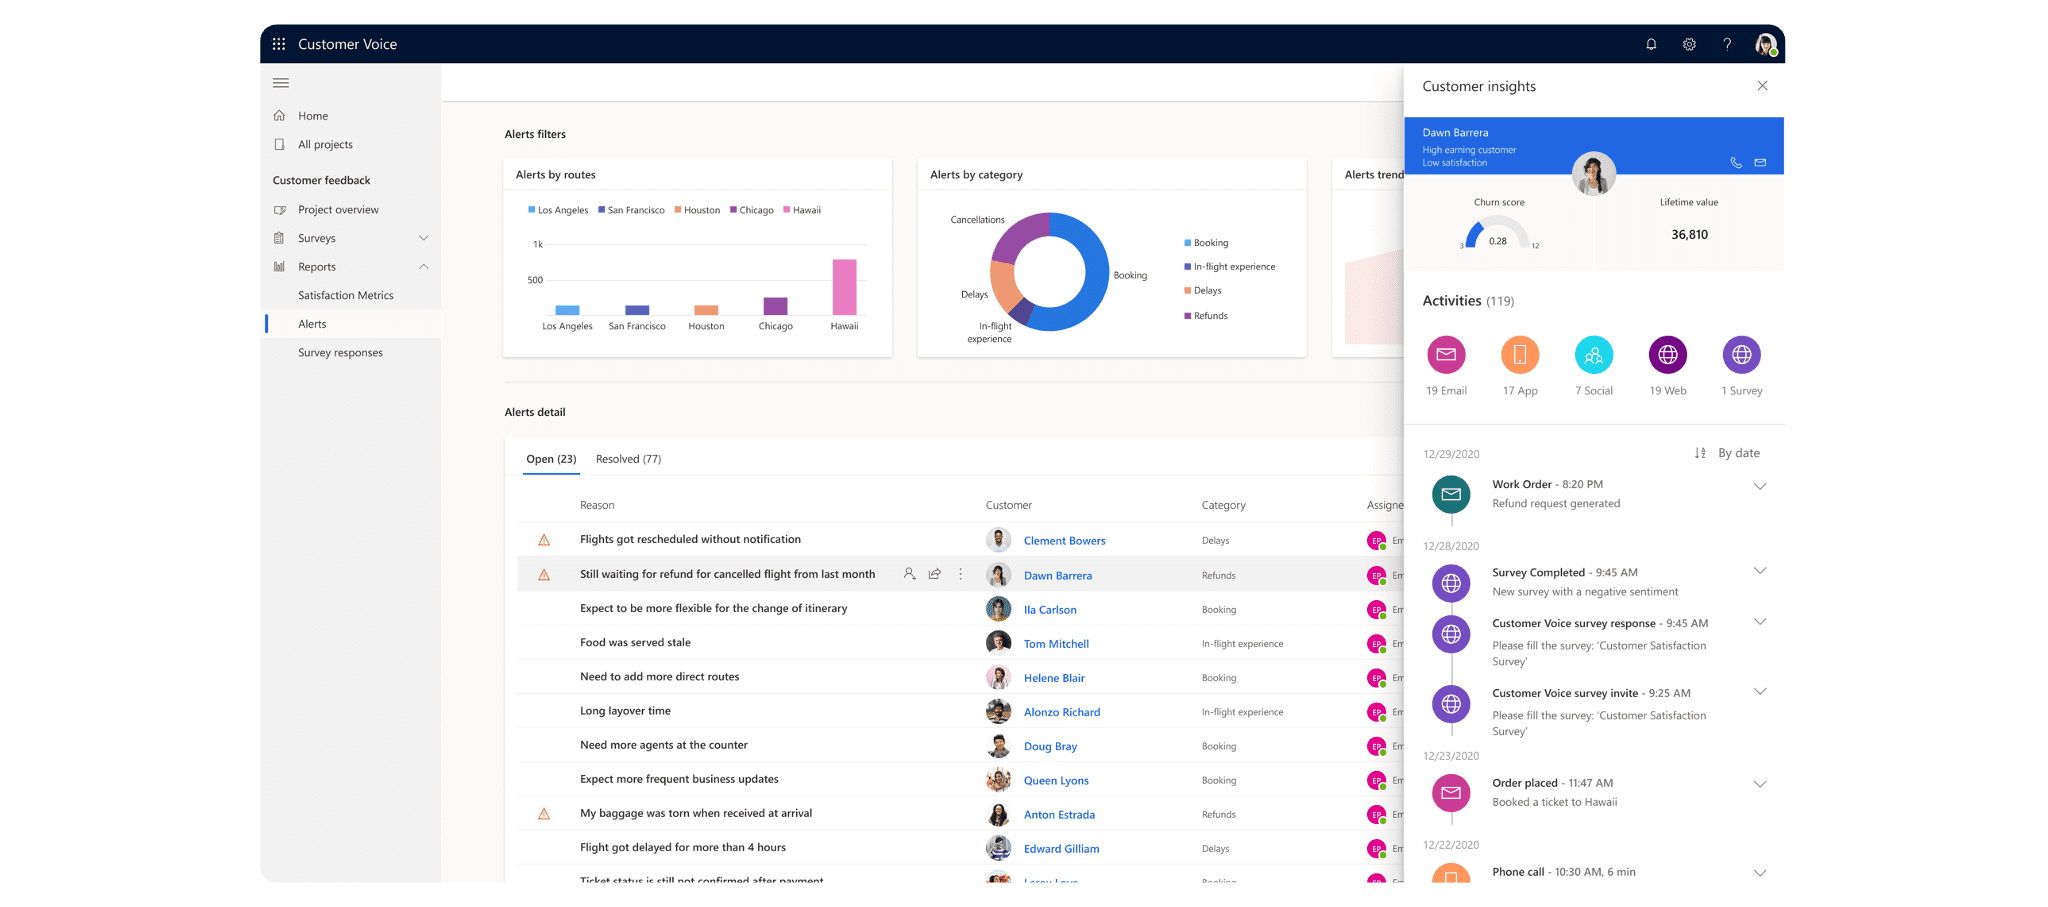Image resolution: width=2048 pixels, height=907 pixels.
Task: Share the Dawn Barrera alert row
Action: [935, 574]
